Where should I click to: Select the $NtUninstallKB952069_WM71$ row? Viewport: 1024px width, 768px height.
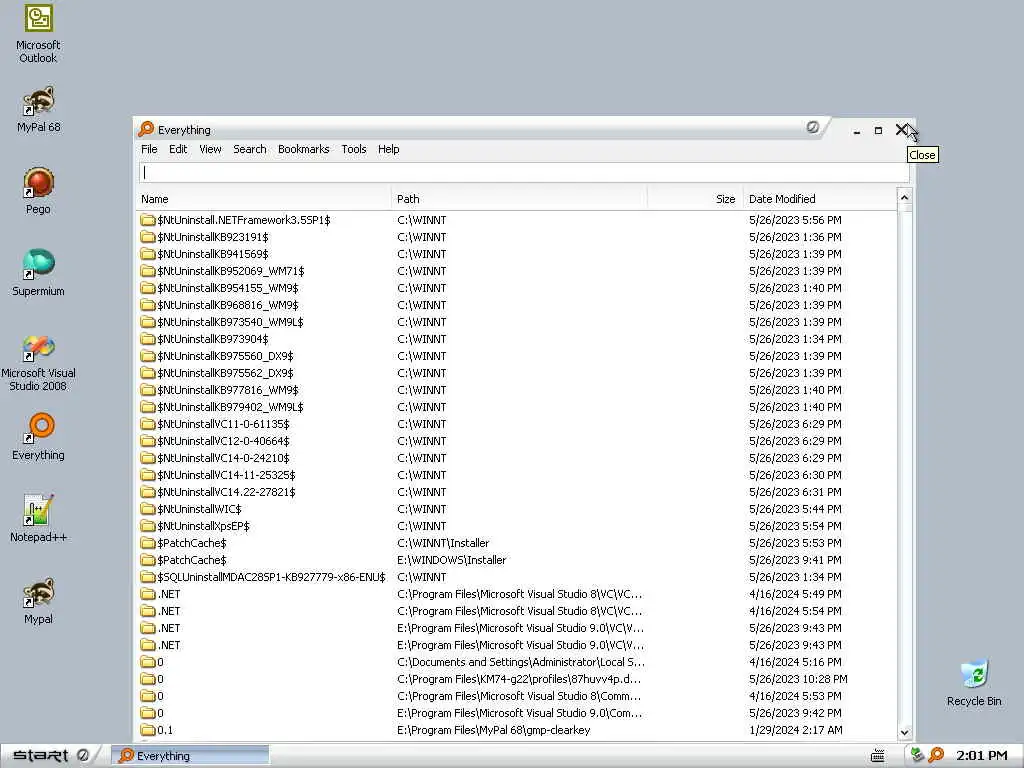pyautogui.click(x=517, y=271)
